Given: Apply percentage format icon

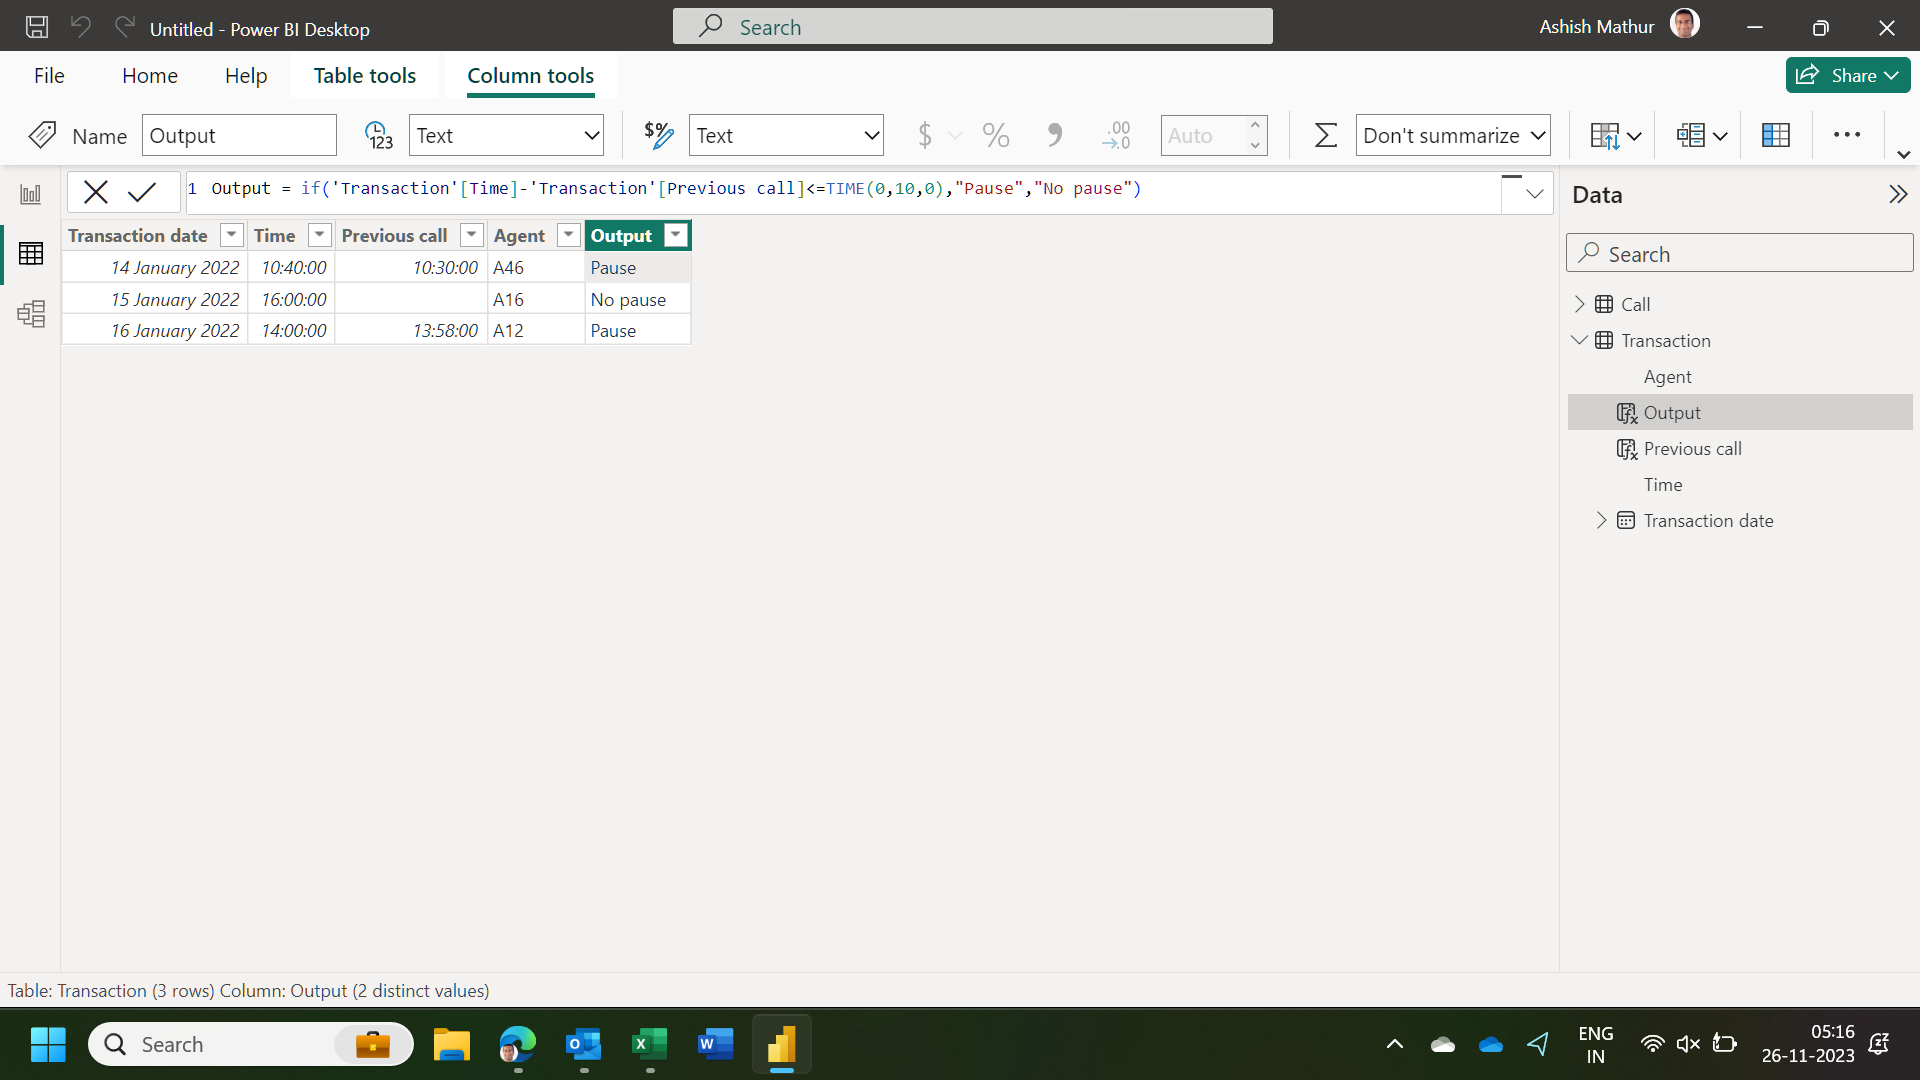Looking at the screenshot, I should point(995,135).
